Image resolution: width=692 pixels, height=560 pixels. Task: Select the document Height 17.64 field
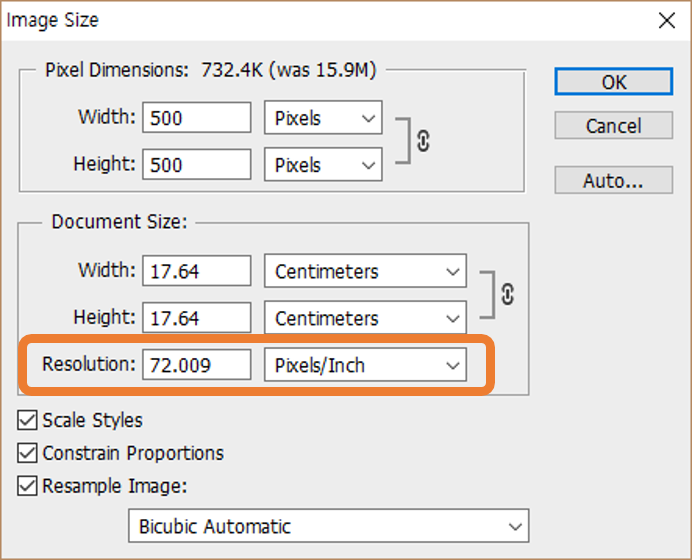point(196,318)
